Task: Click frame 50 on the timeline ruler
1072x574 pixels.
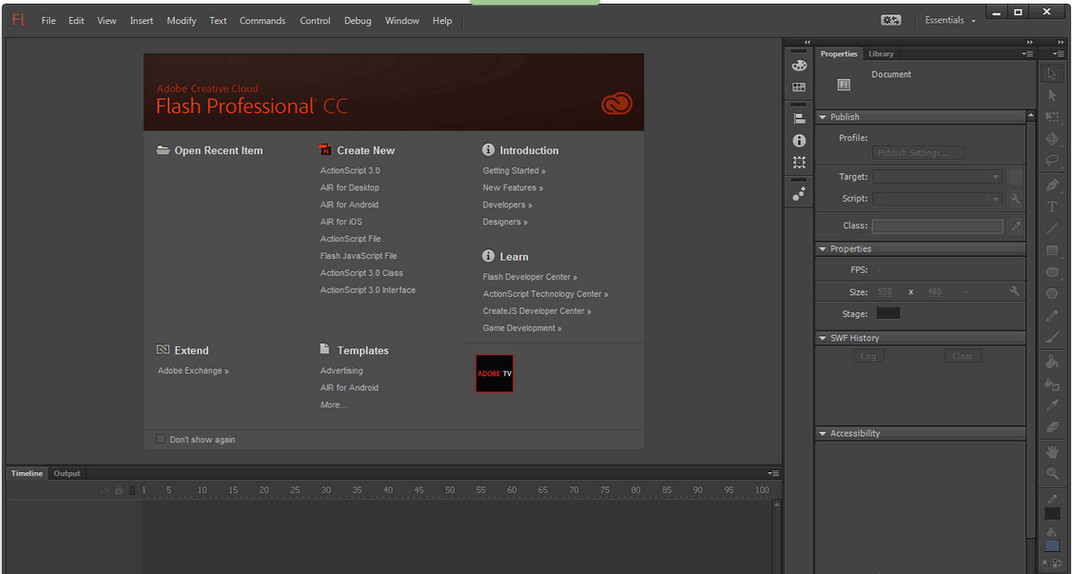Action: (450, 490)
